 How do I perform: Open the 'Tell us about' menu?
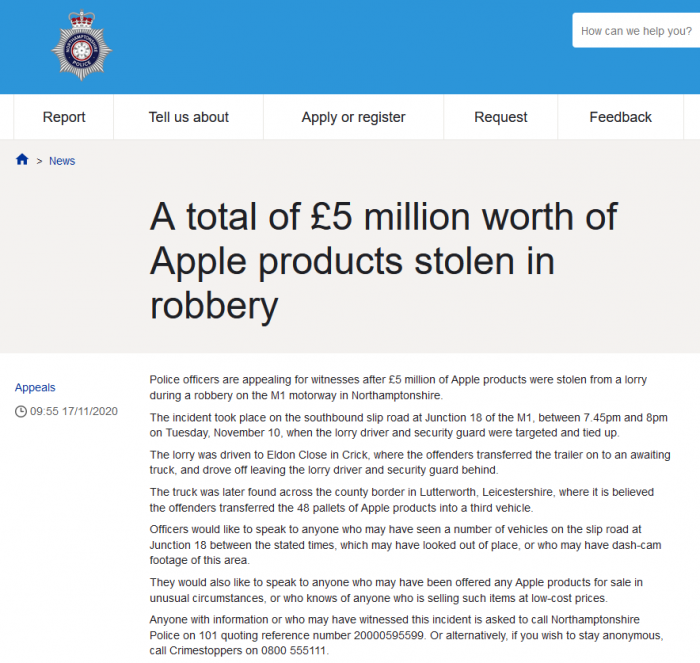(x=189, y=117)
